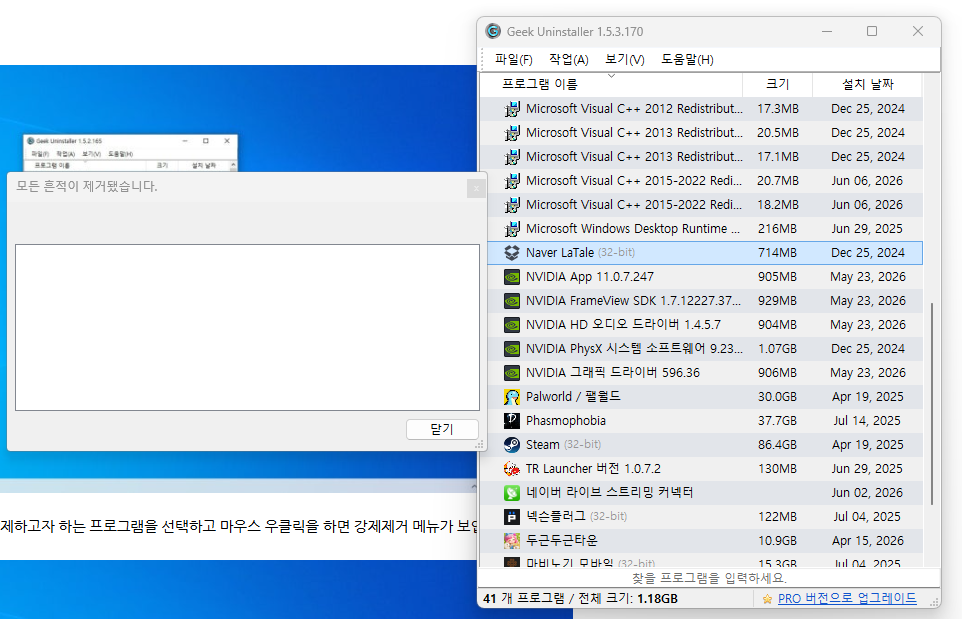Click the 닫기 button in the dialog

pyautogui.click(x=442, y=429)
